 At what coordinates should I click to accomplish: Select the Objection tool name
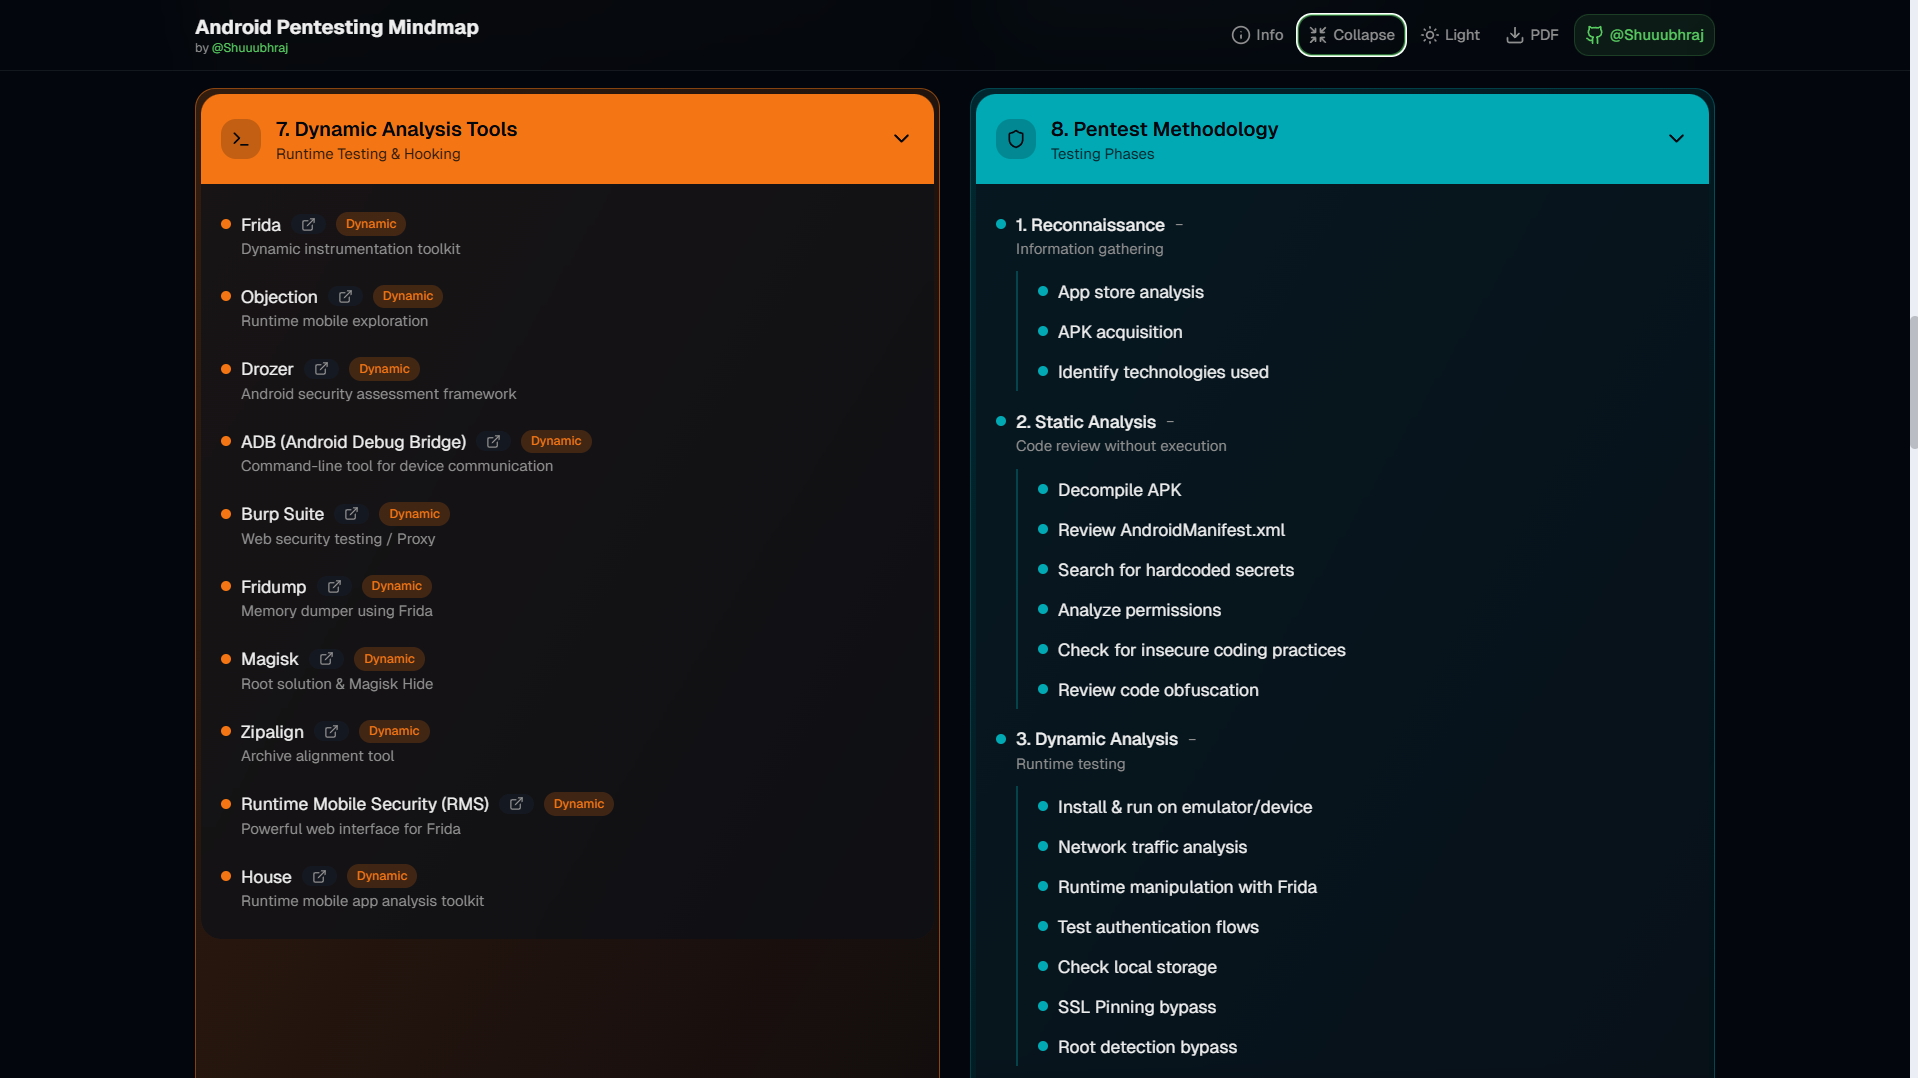(279, 297)
